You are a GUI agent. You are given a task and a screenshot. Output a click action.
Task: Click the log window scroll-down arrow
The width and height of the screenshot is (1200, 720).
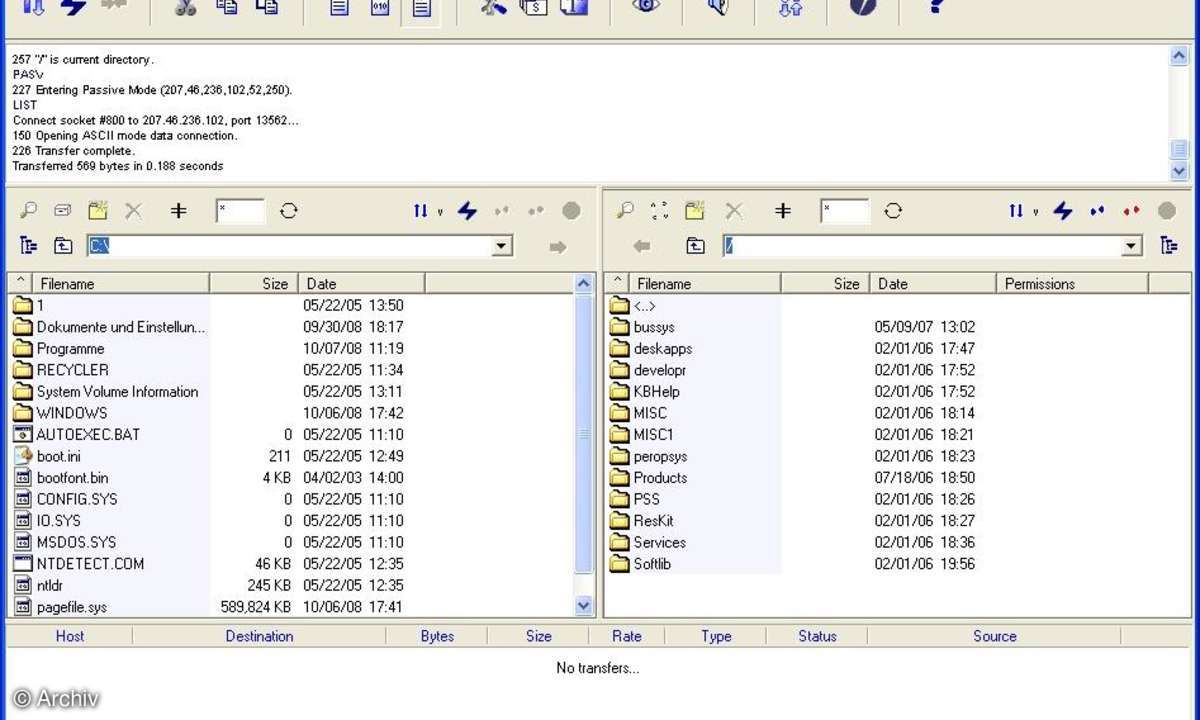(x=1179, y=171)
